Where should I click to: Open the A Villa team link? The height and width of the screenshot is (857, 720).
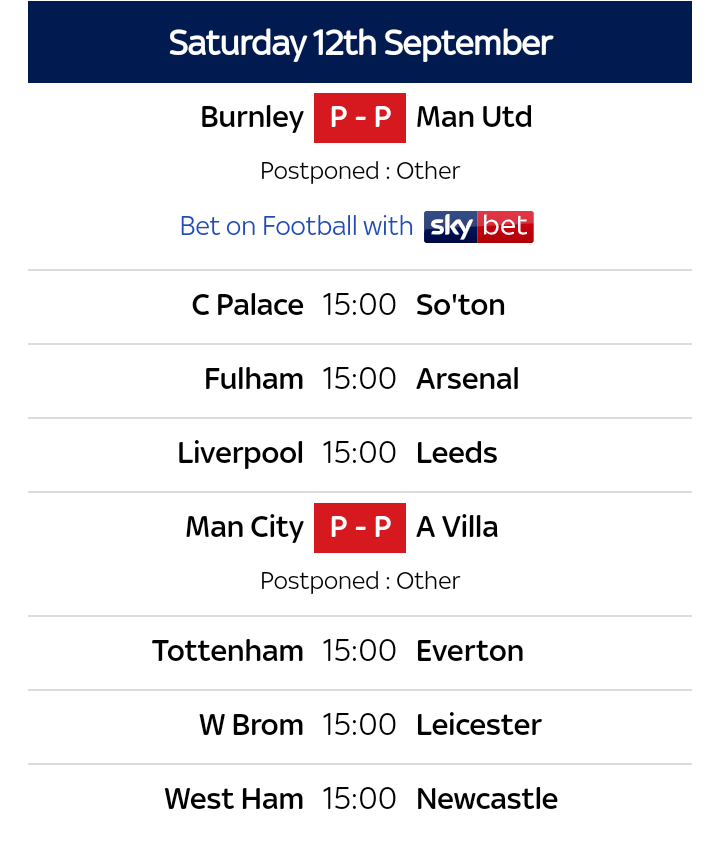[x=457, y=528]
